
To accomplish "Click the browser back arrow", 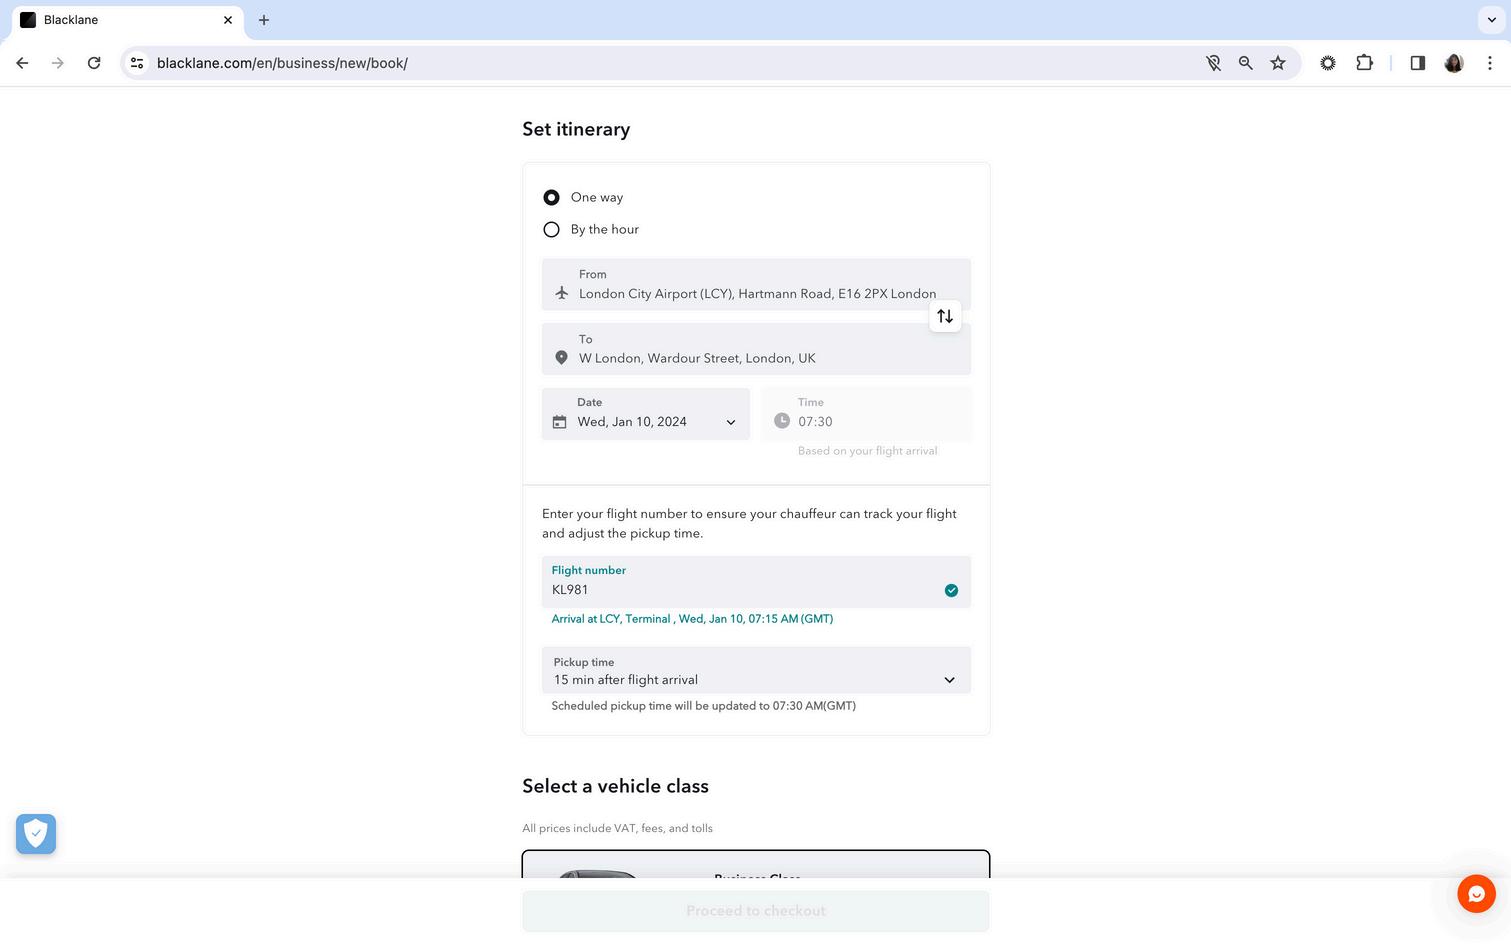I will 22,63.
